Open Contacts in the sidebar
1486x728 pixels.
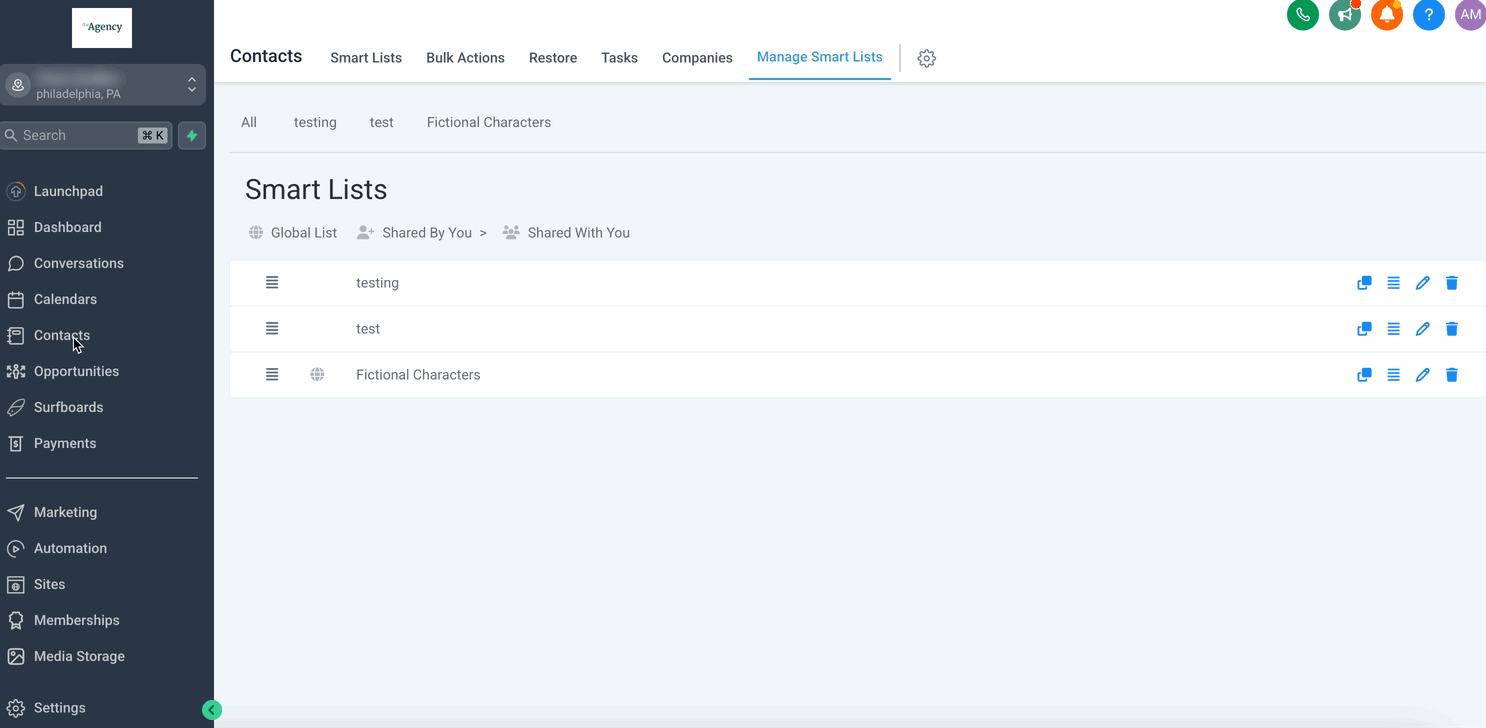62,335
